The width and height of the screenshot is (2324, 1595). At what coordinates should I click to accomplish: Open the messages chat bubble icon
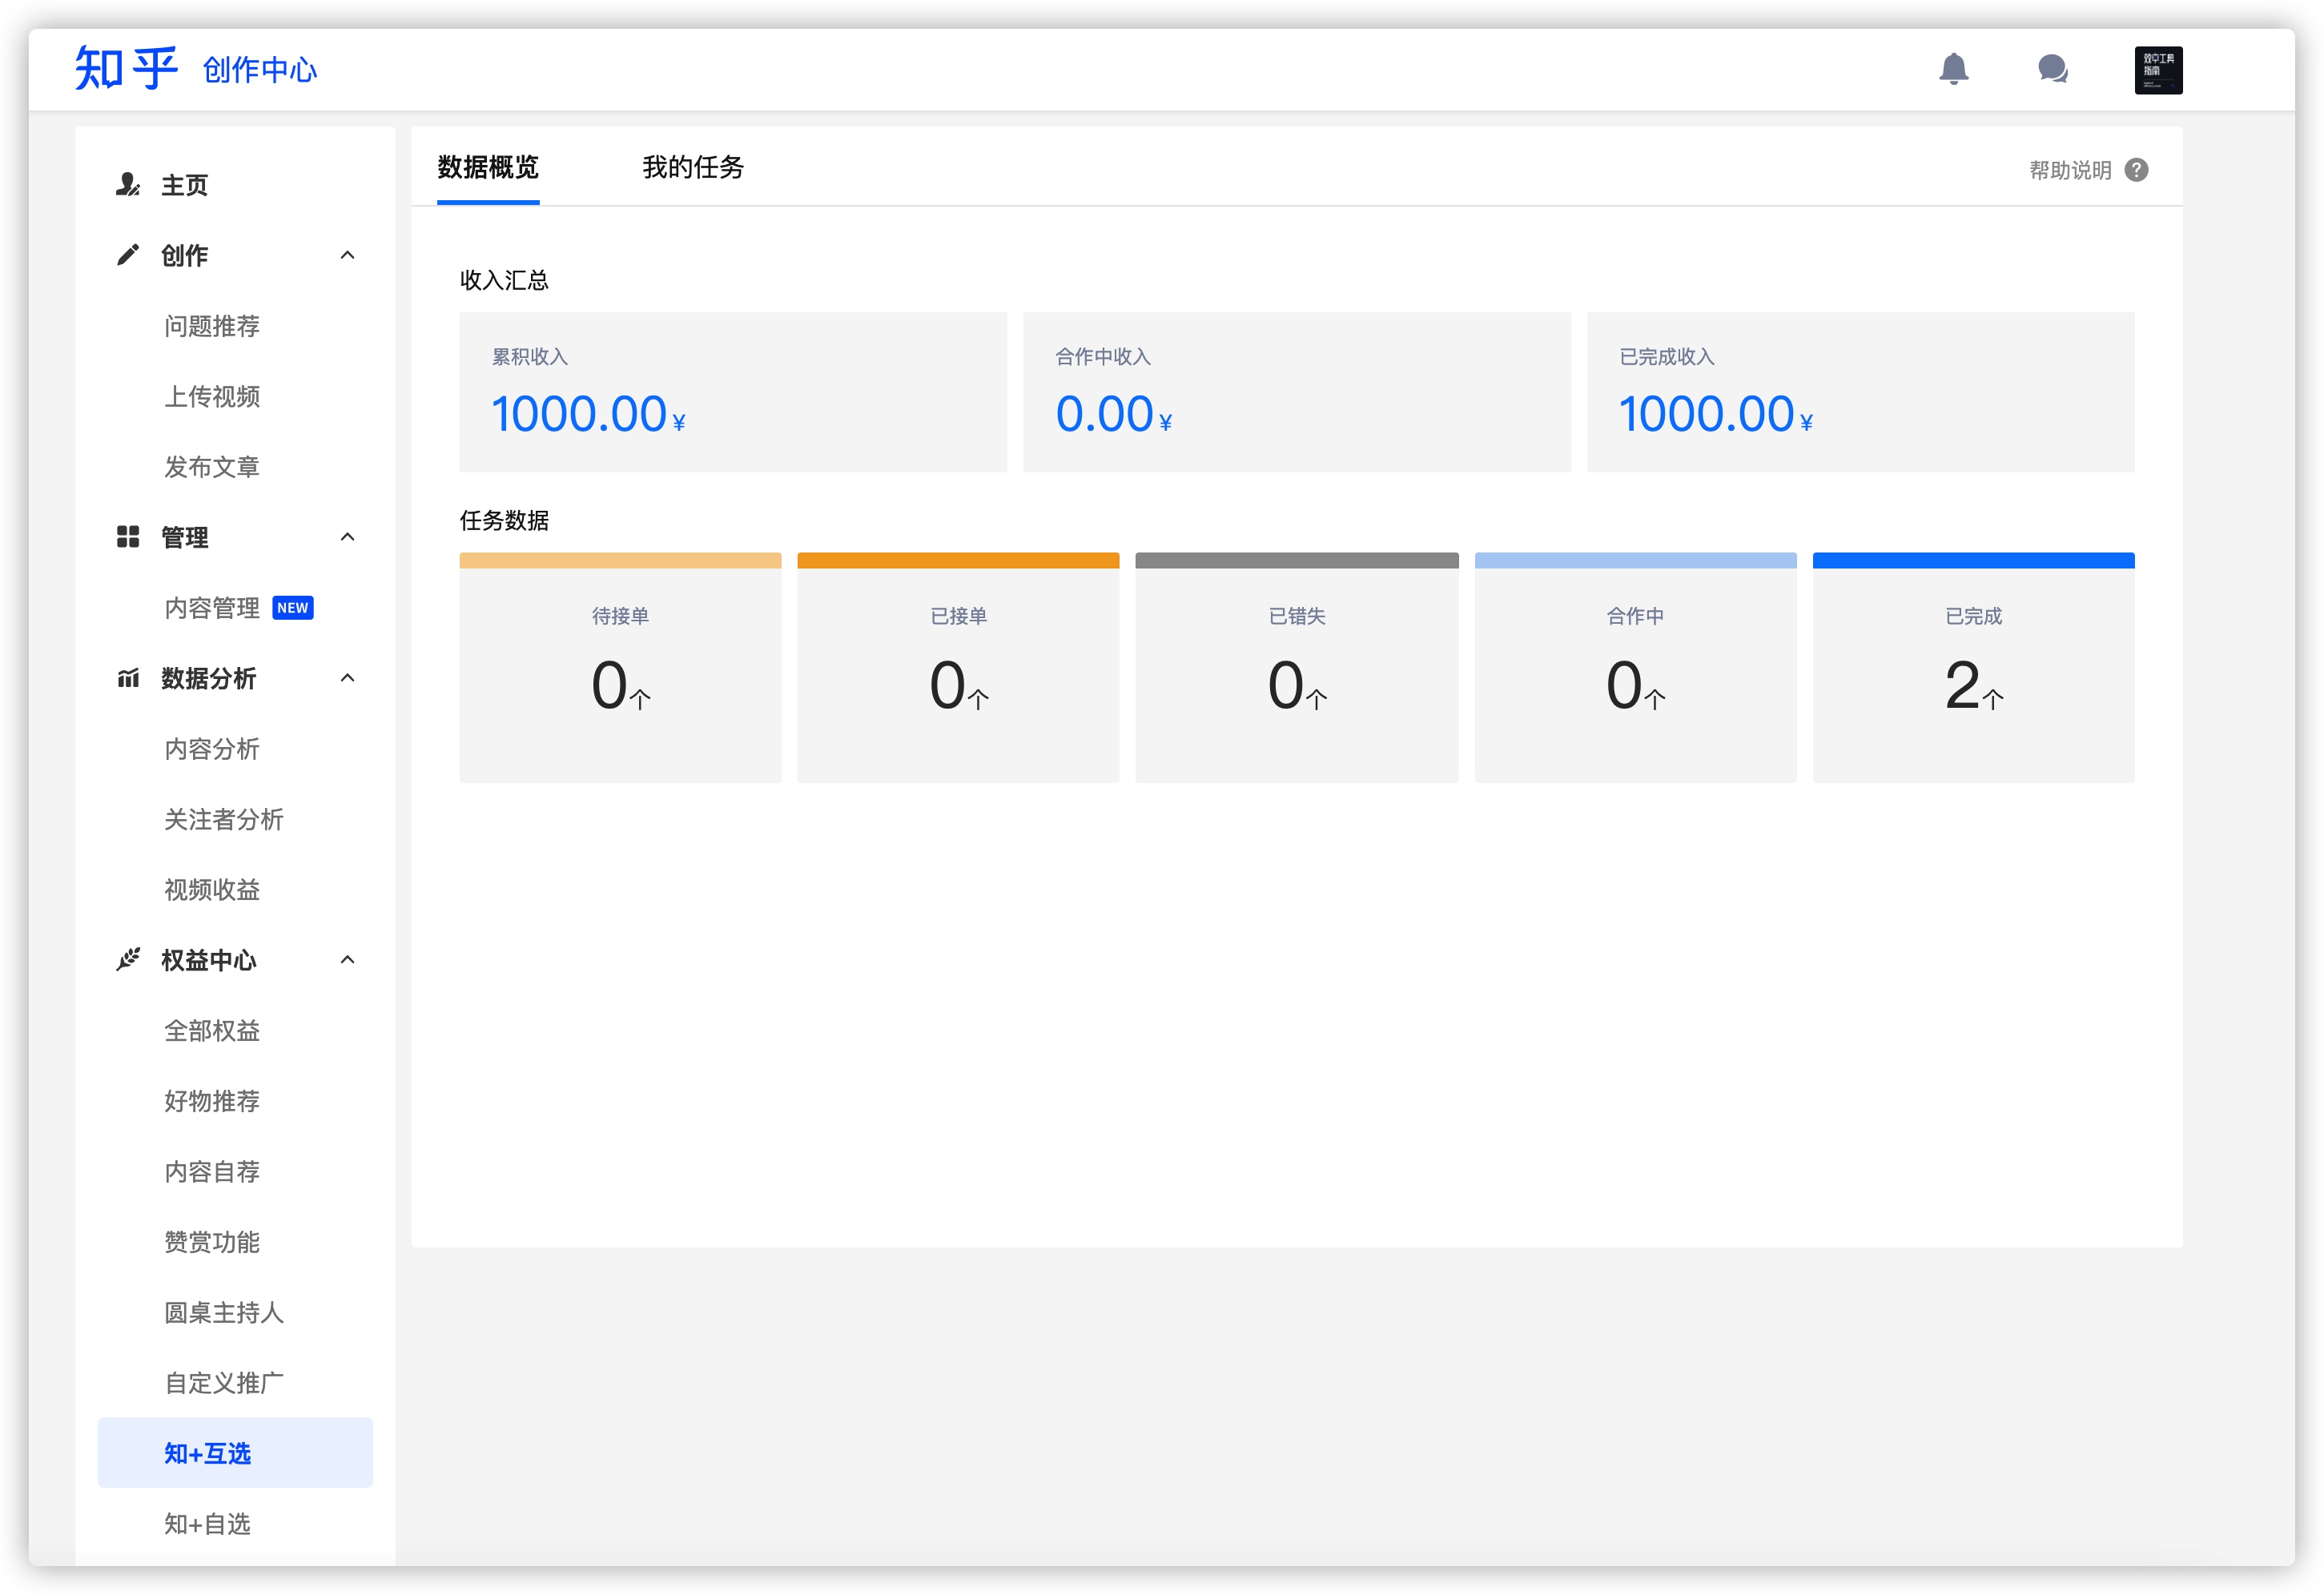pos(2052,69)
